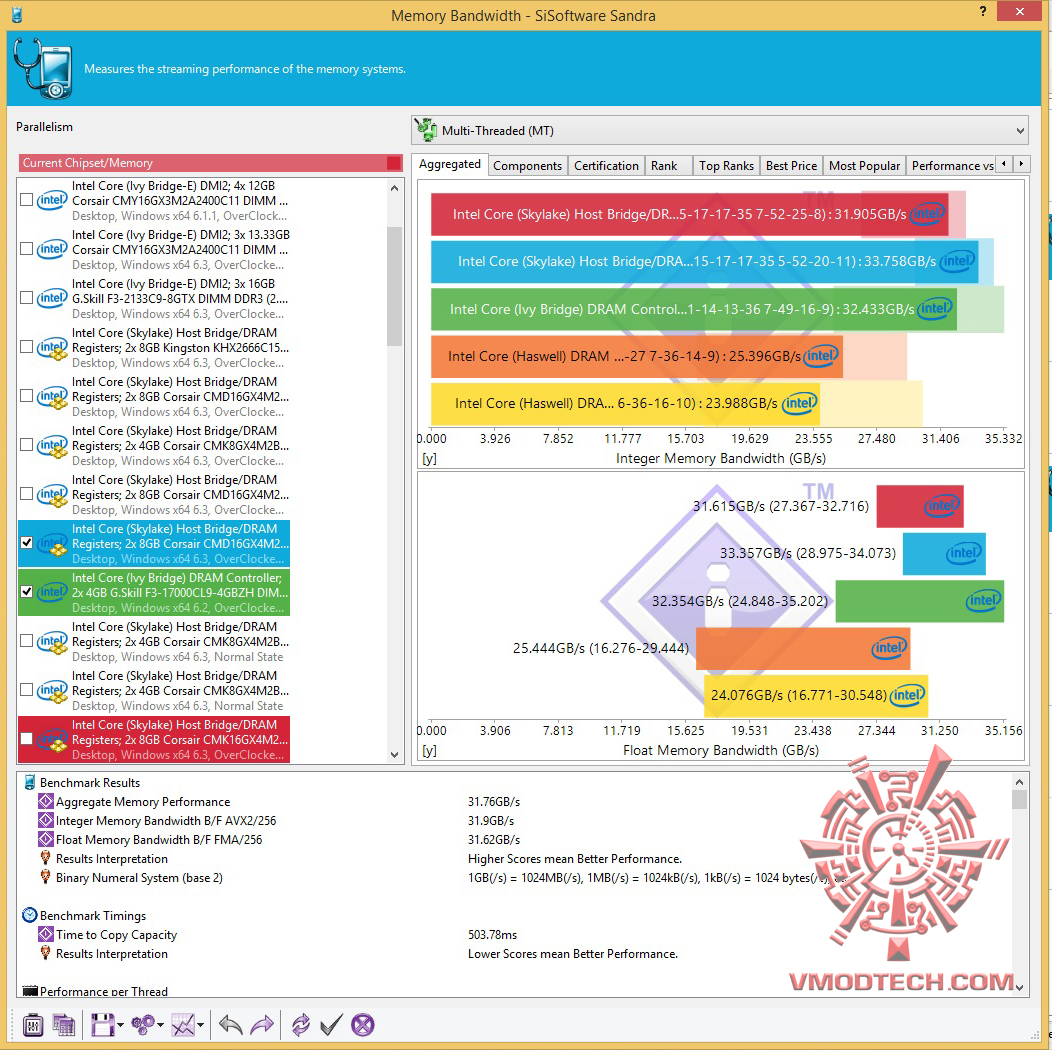Screen dimensions: 1052x1050
Task: Click the Intel logo on the yellow float bandwidth bar
Action: pos(908,695)
